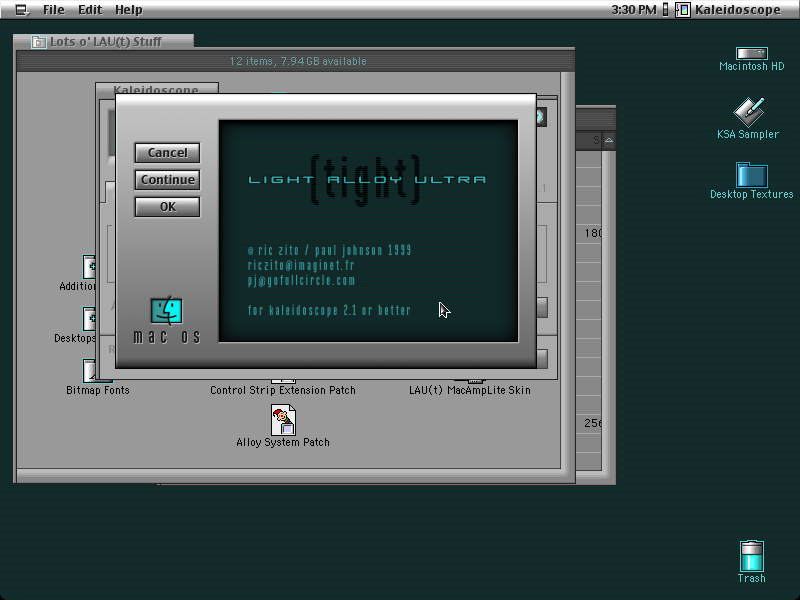Click the Control Strip Extension Patch label

point(283,390)
